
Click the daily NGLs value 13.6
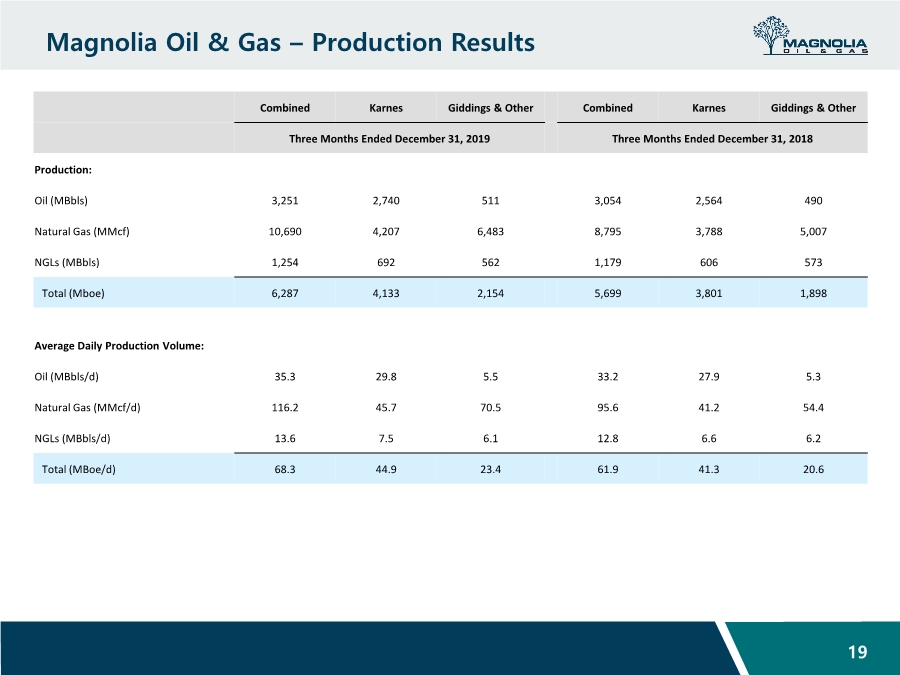pos(285,439)
